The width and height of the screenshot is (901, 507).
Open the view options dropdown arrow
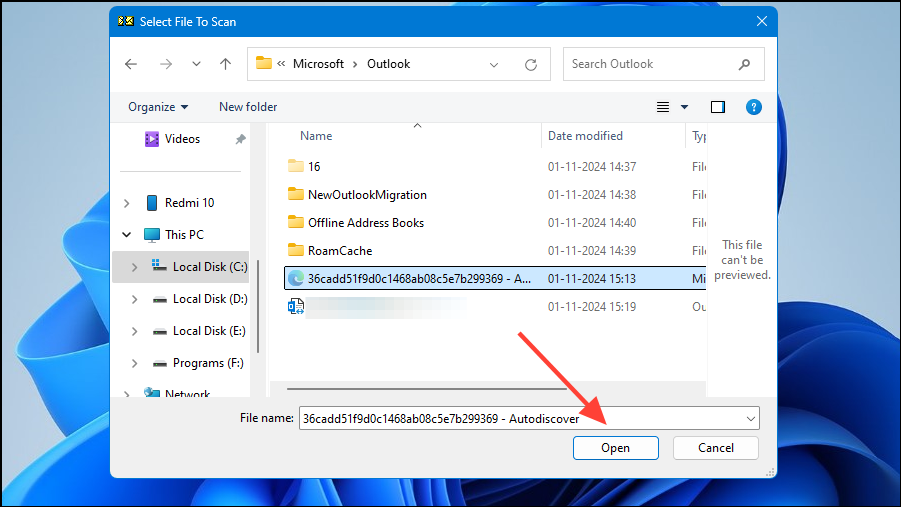click(x=684, y=107)
